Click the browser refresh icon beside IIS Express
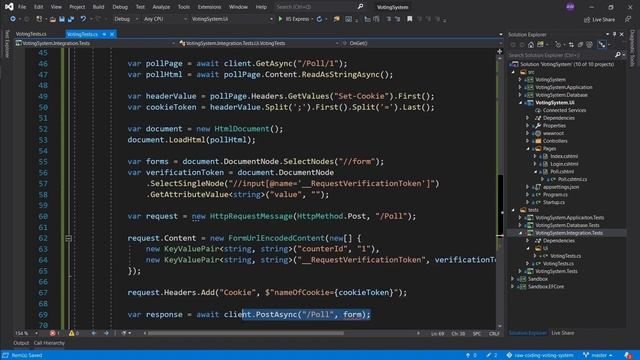This screenshot has width=640, height=360. tap(319, 19)
